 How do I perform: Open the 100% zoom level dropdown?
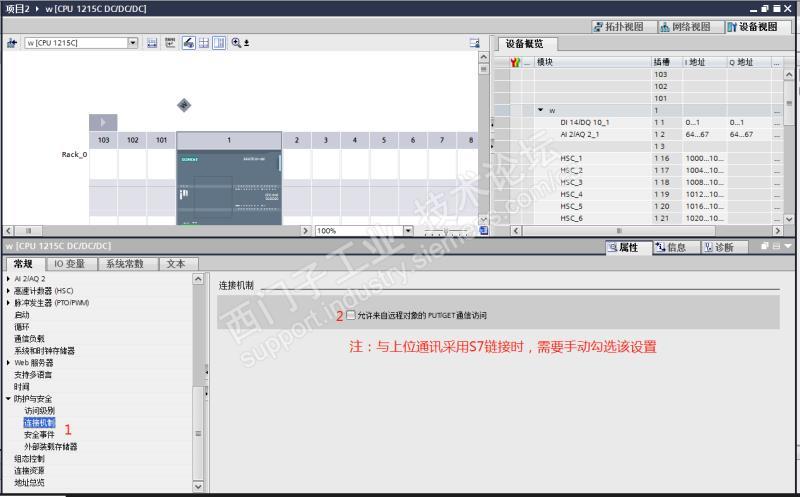(408, 231)
